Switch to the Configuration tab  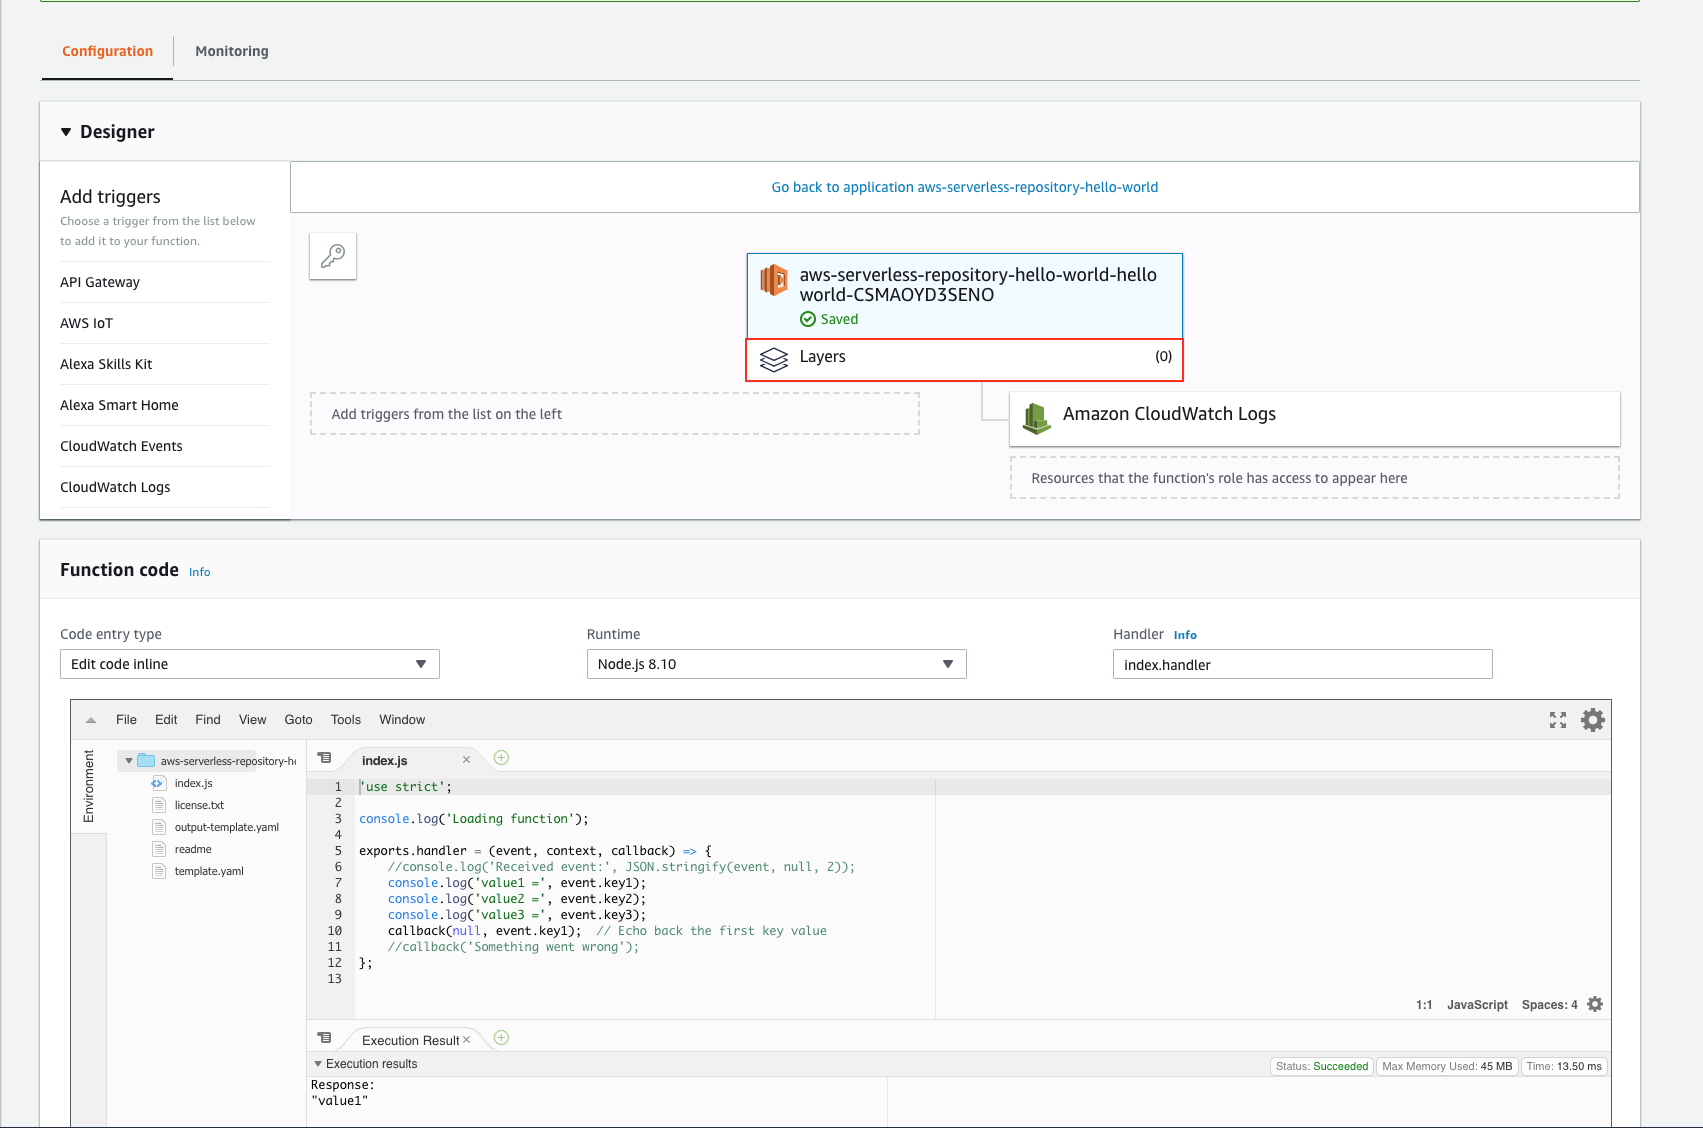108,51
